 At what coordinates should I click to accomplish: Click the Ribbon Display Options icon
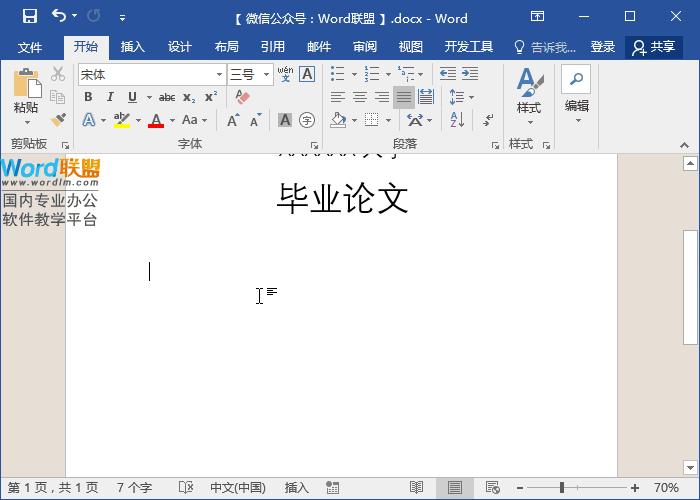pyautogui.click(x=537, y=17)
